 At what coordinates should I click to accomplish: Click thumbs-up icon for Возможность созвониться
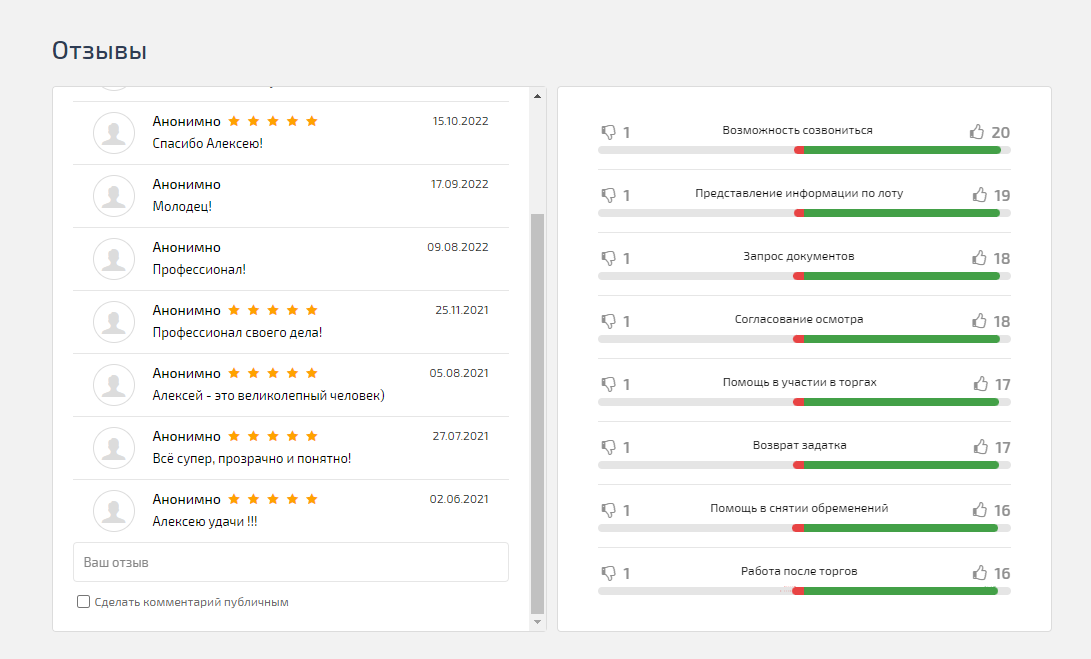pos(977,132)
